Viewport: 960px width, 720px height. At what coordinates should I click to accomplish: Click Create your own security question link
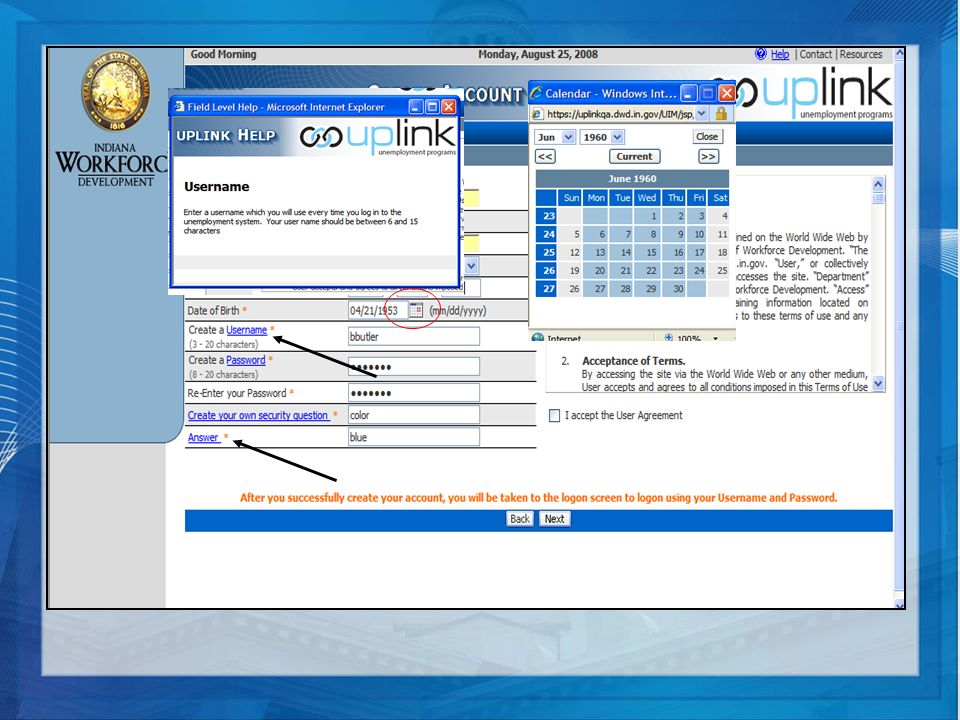point(258,415)
